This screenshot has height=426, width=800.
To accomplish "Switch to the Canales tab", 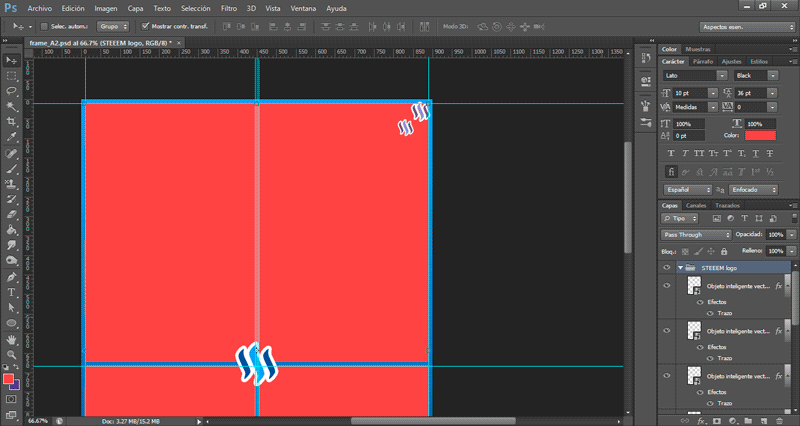I will [x=696, y=206].
